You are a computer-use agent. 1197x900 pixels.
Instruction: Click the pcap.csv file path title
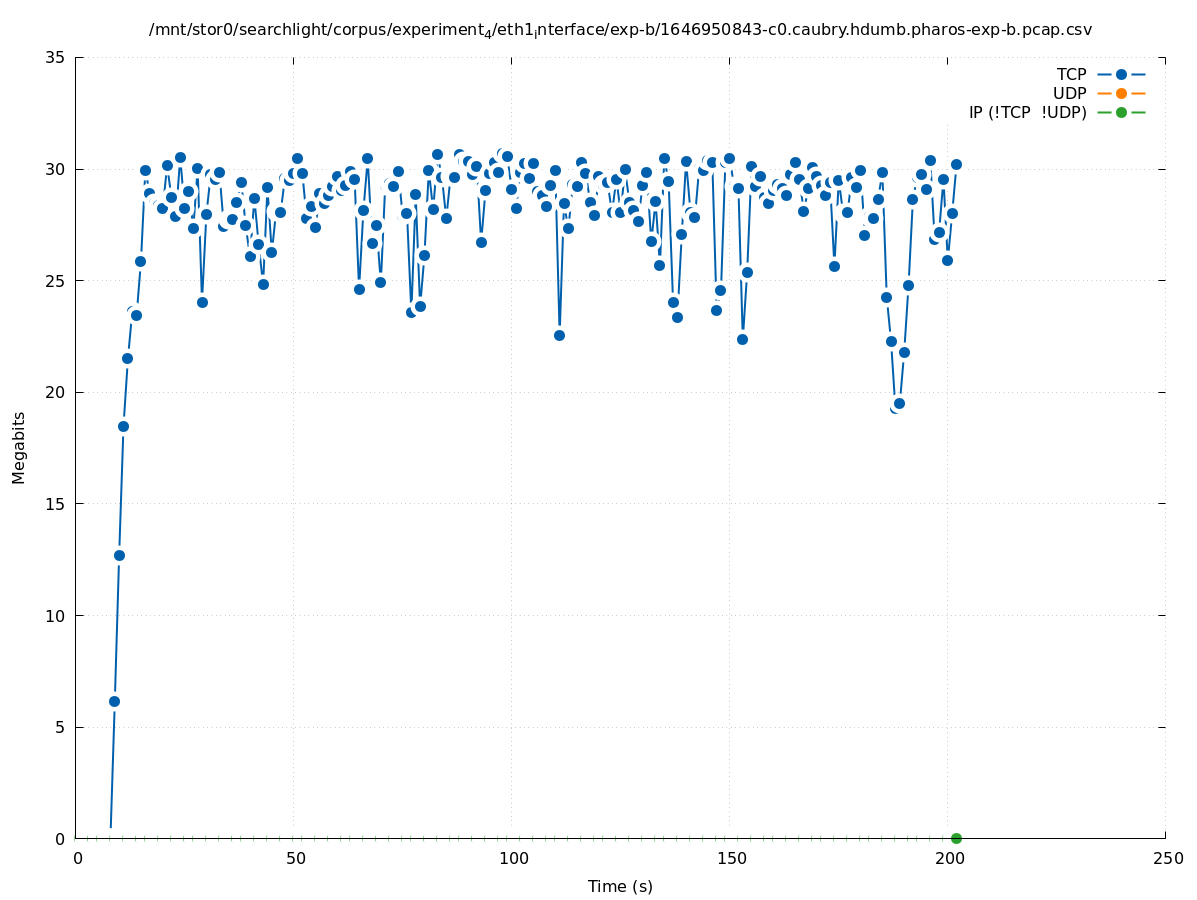(620, 30)
